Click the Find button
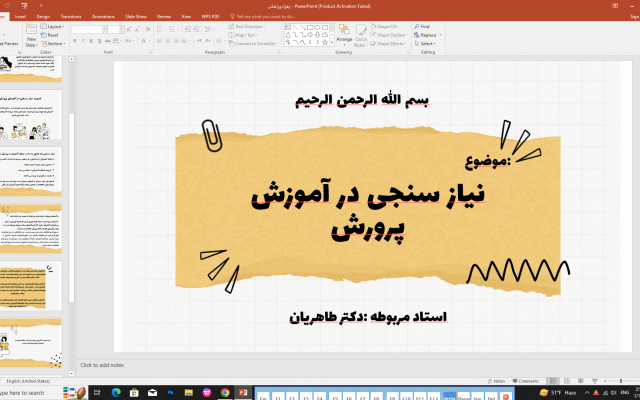 422,27
